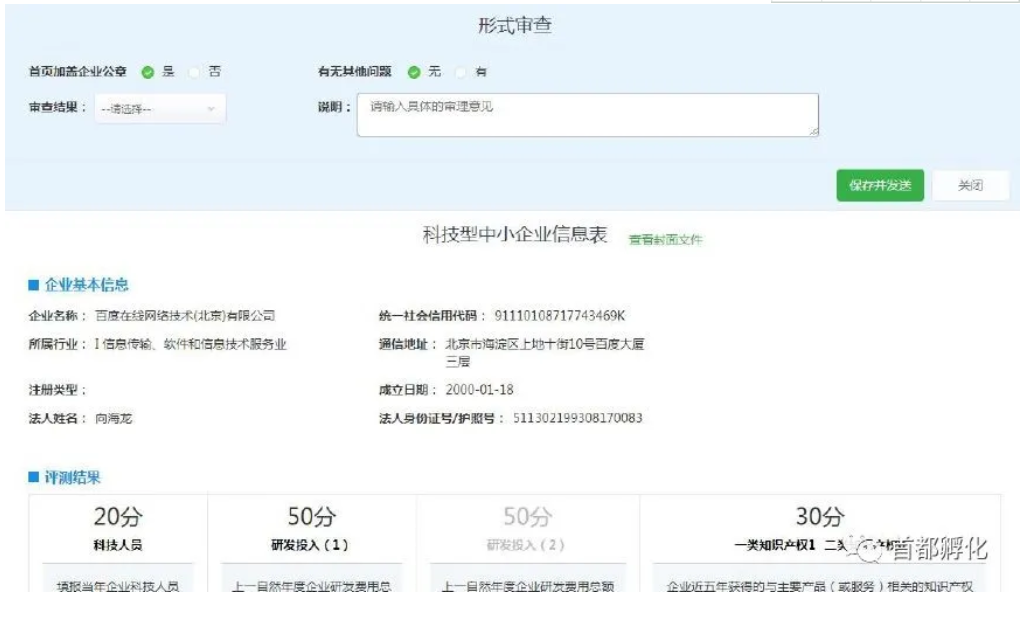Select '是' for 首页加盖企业公章
Viewport: 1029px width, 620px height.
point(148,72)
